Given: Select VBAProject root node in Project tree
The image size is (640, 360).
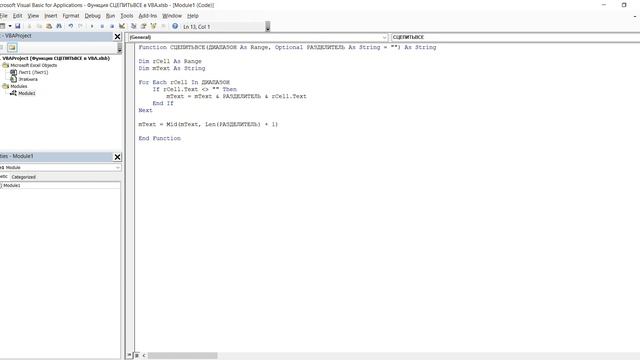Looking at the screenshot, I should tap(56, 58).
